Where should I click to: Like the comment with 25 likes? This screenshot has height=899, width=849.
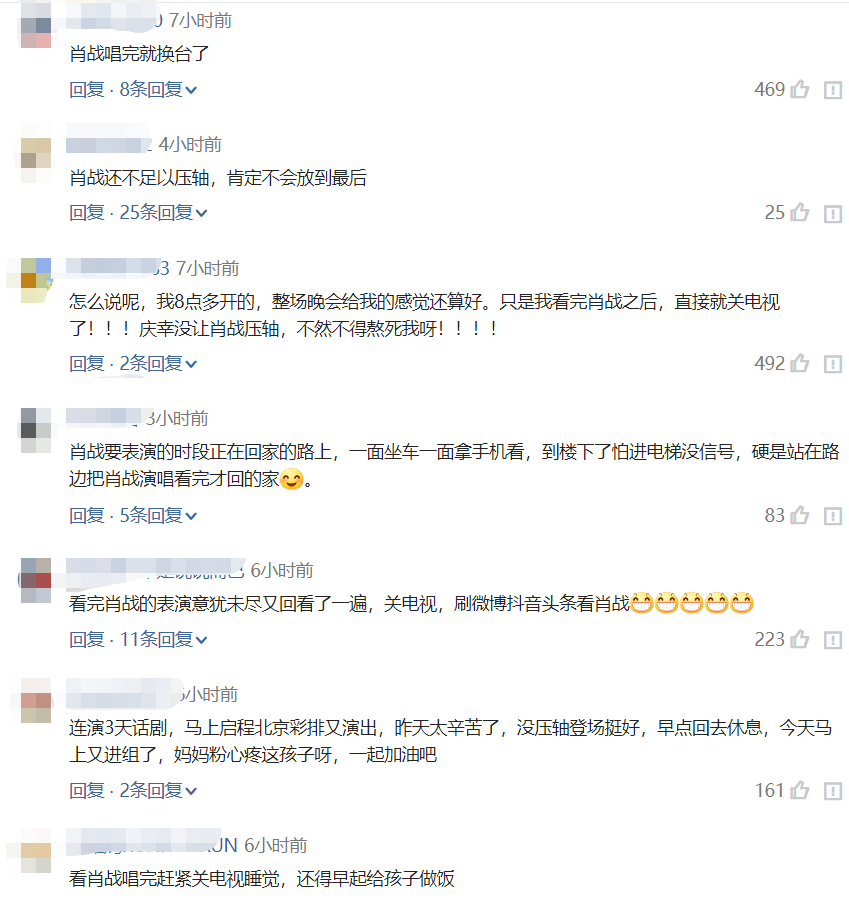(x=800, y=213)
